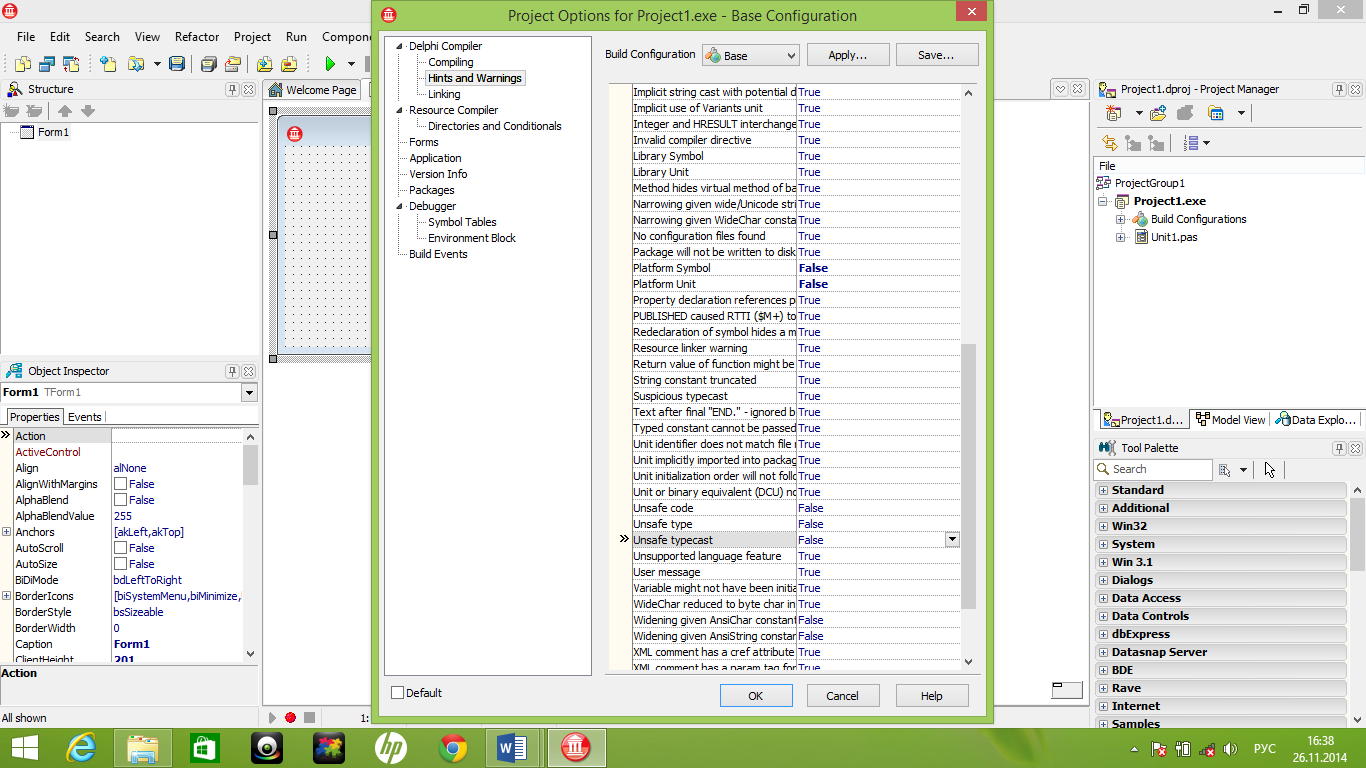The width and height of the screenshot is (1366, 768).
Task: Switch to Model View tab
Action: [x=1230, y=420]
